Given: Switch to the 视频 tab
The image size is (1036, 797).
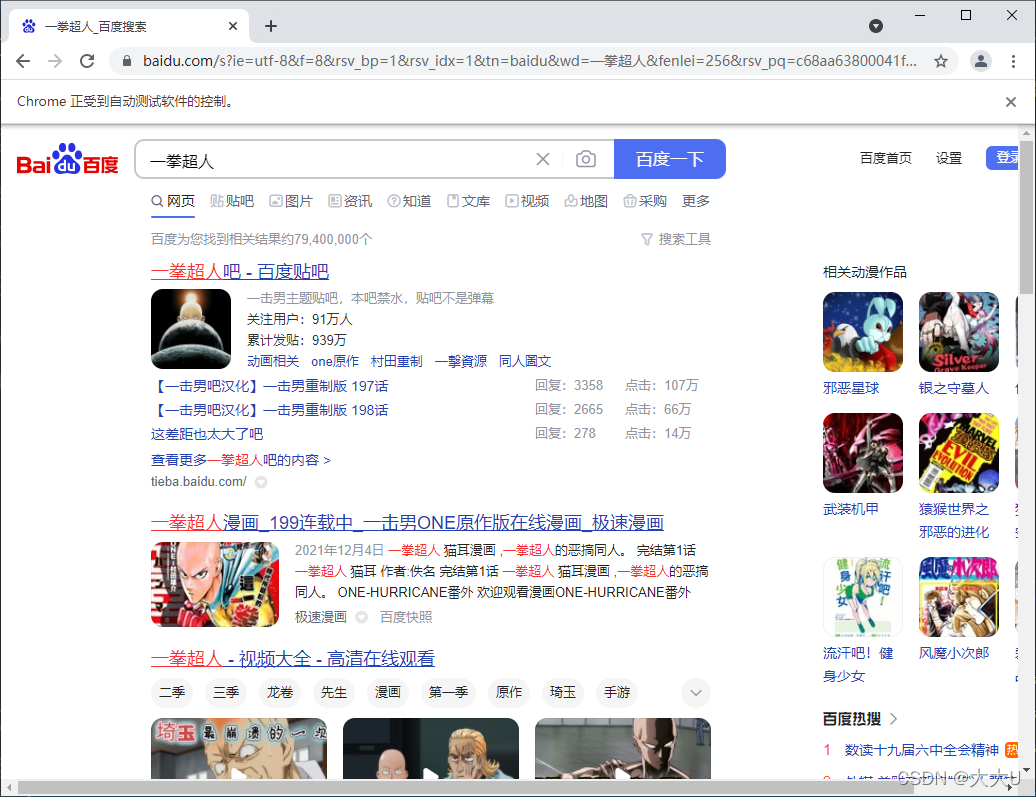Looking at the screenshot, I should tap(527, 201).
